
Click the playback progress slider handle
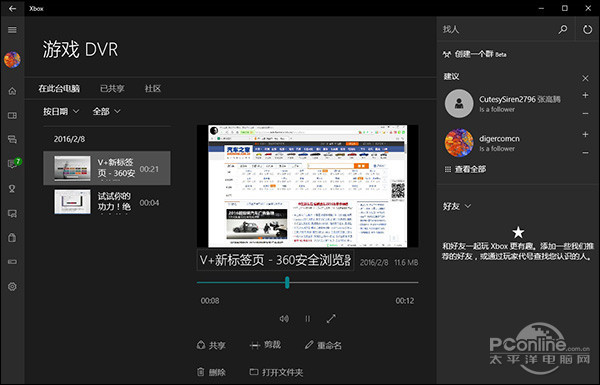tap(287, 283)
